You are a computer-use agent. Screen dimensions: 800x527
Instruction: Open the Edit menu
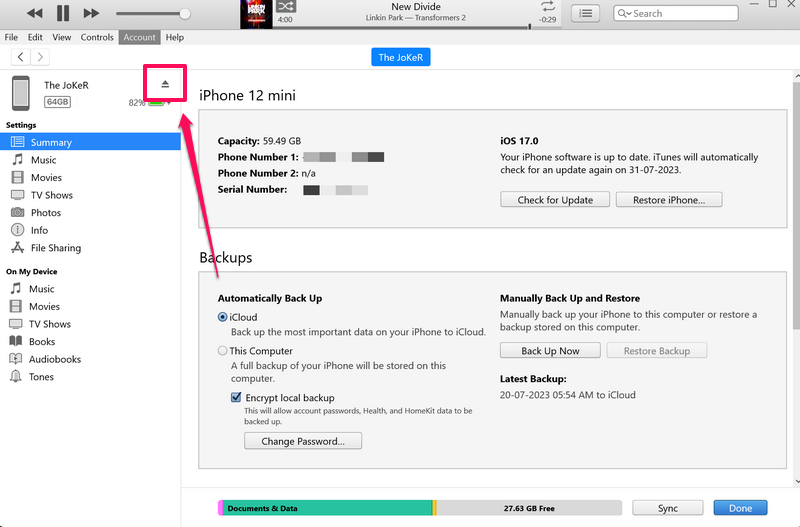point(35,37)
